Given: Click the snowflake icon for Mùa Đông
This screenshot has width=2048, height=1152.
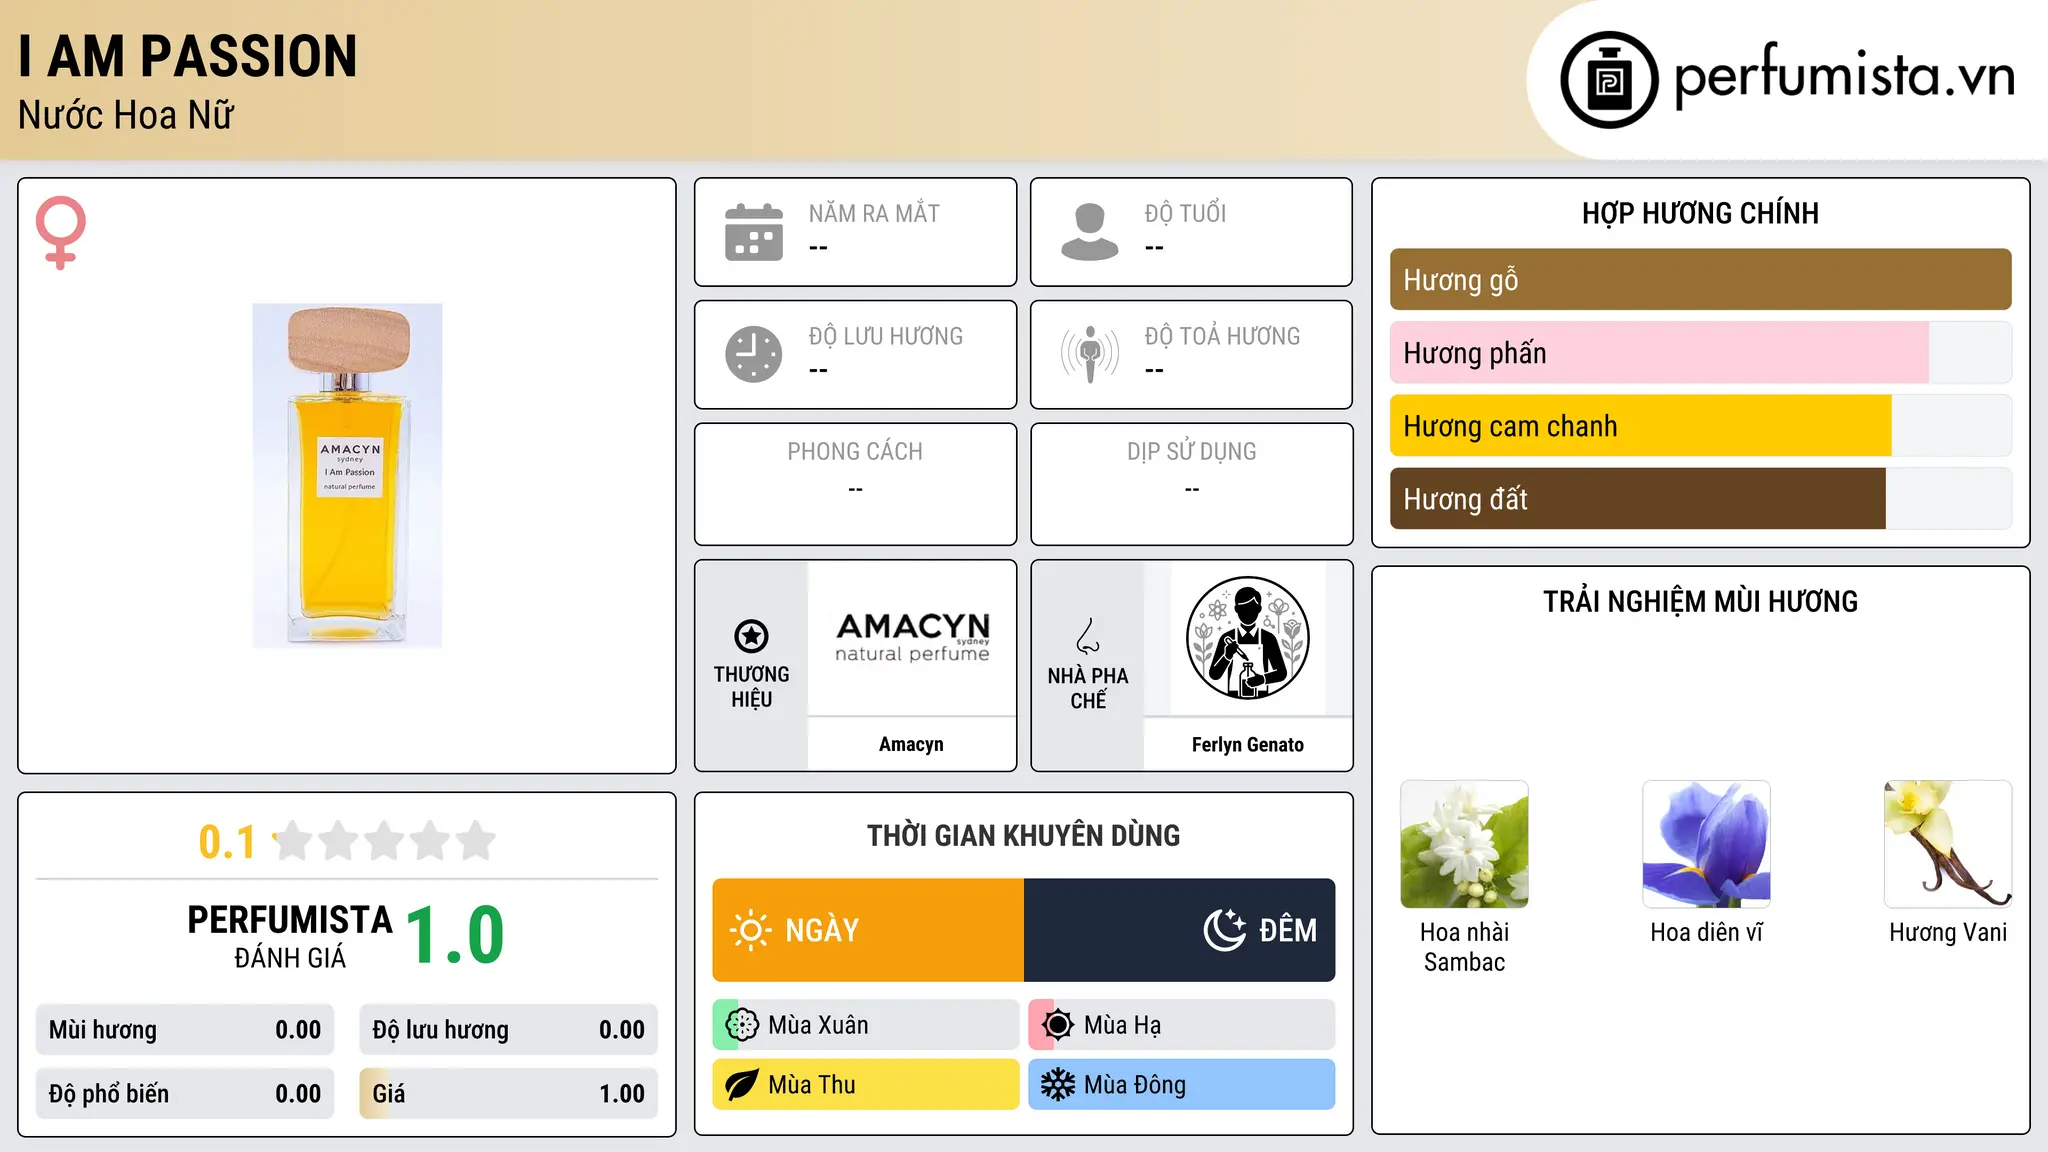Looking at the screenshot, I should point(1058,1085).
